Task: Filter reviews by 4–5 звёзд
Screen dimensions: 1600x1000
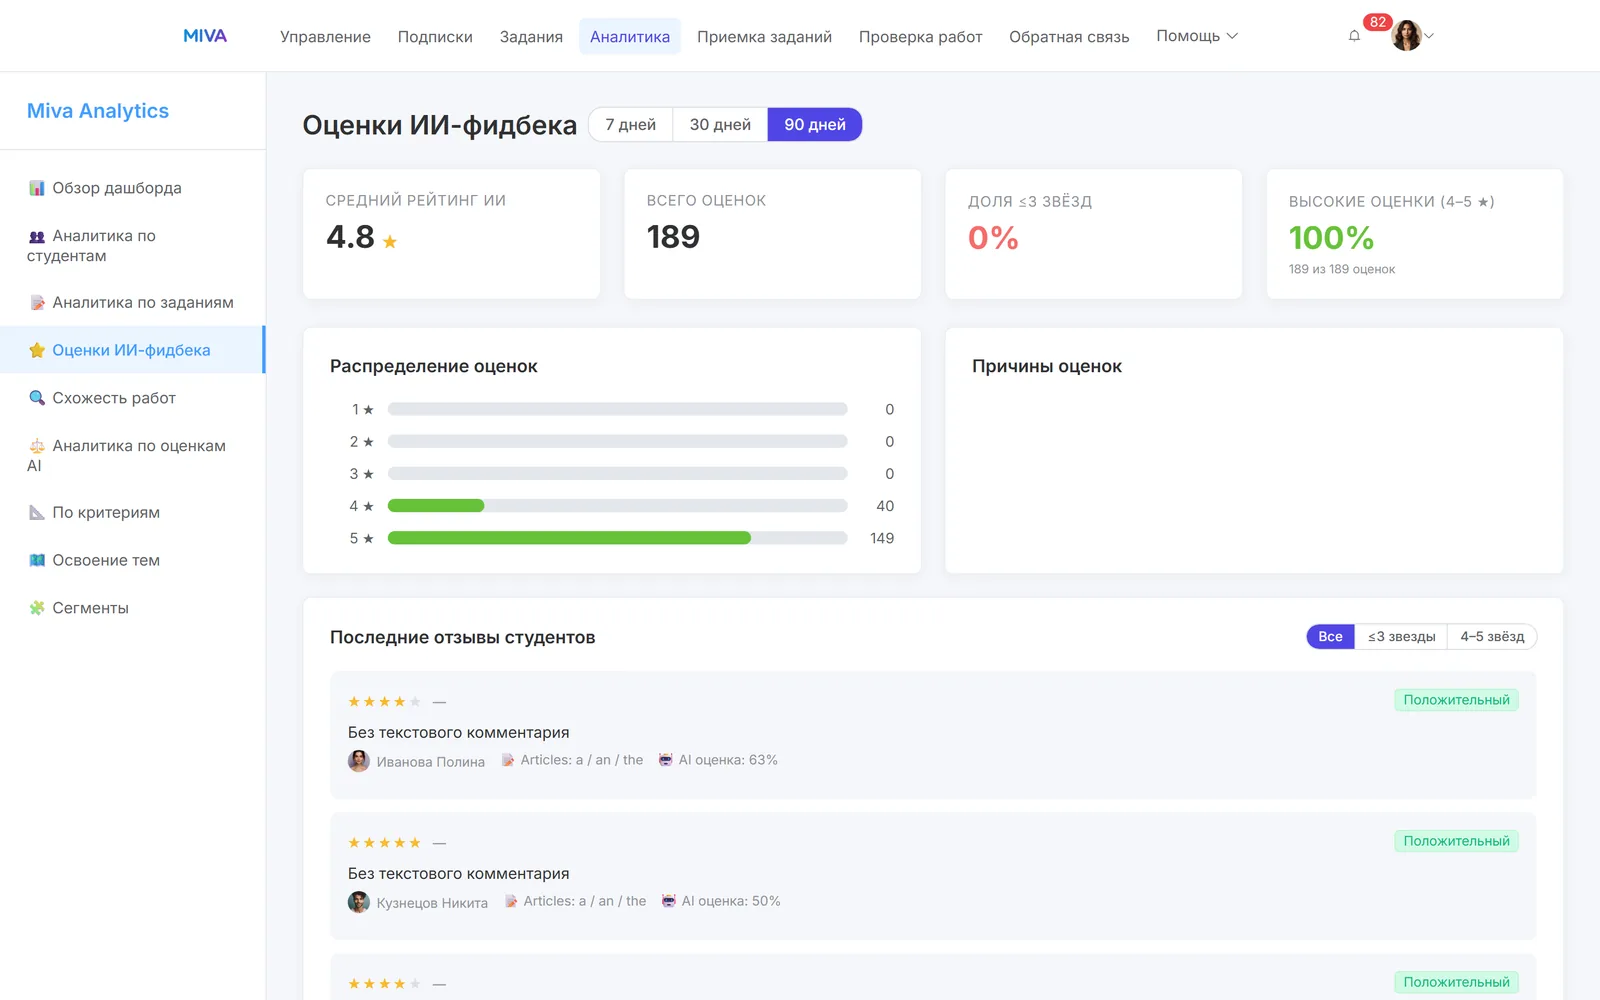Action: click(x=1492, y=637)
